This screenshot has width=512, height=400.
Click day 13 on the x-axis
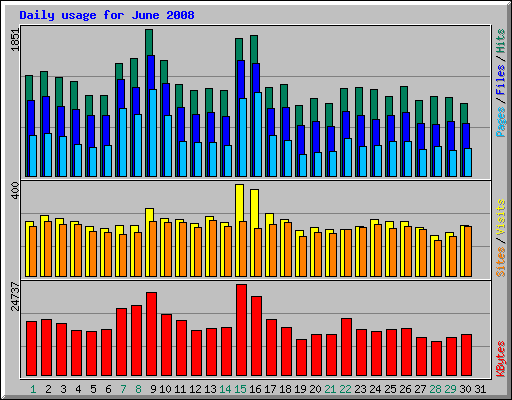pos(210,389)
